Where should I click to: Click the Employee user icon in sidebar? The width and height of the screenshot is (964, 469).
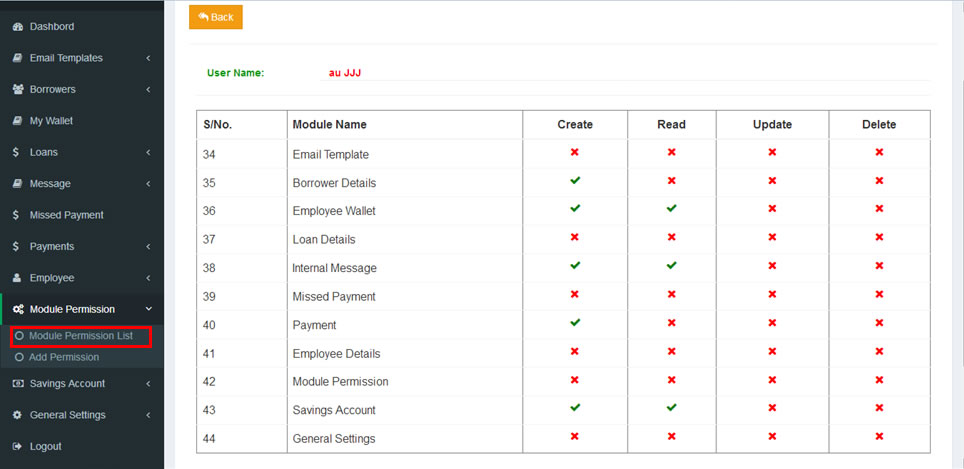18,278
